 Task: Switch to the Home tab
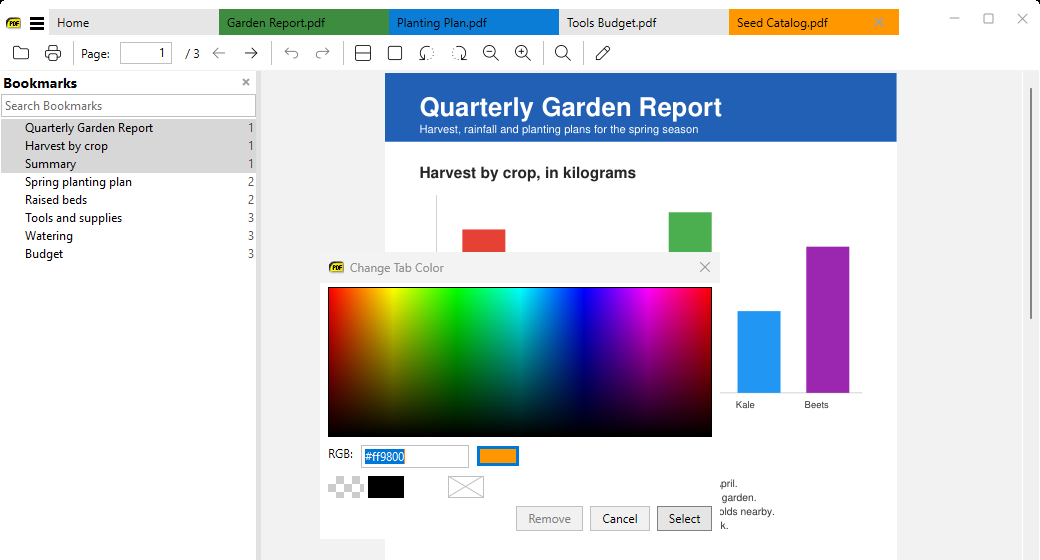(134, 23)
